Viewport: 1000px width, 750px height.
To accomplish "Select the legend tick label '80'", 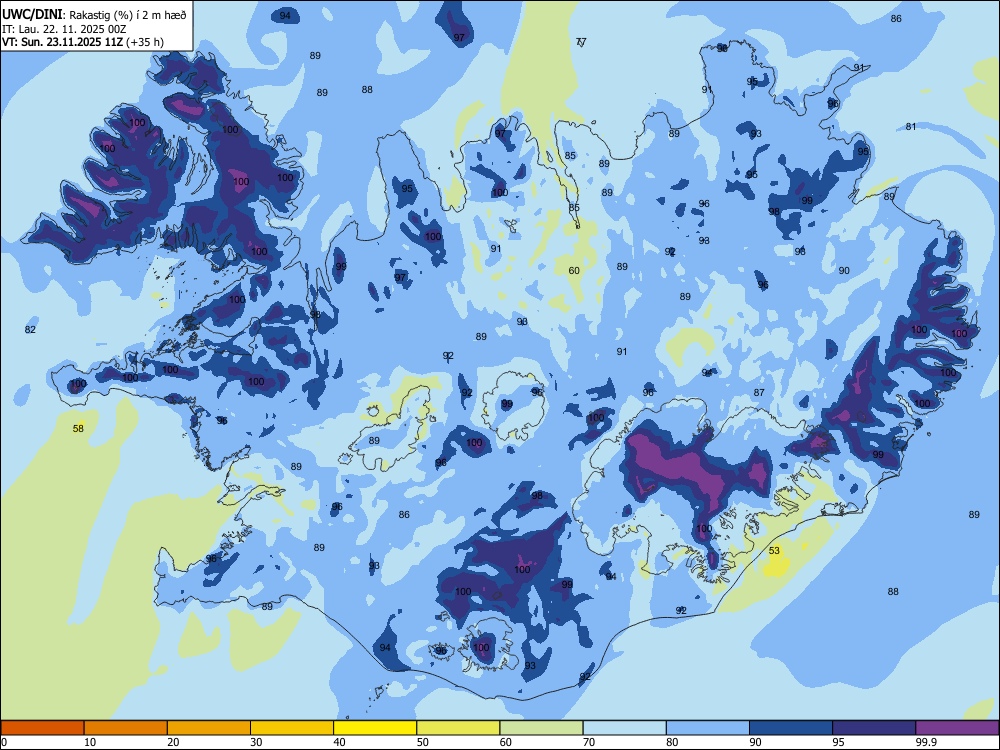I will click(x=672, y=742).
